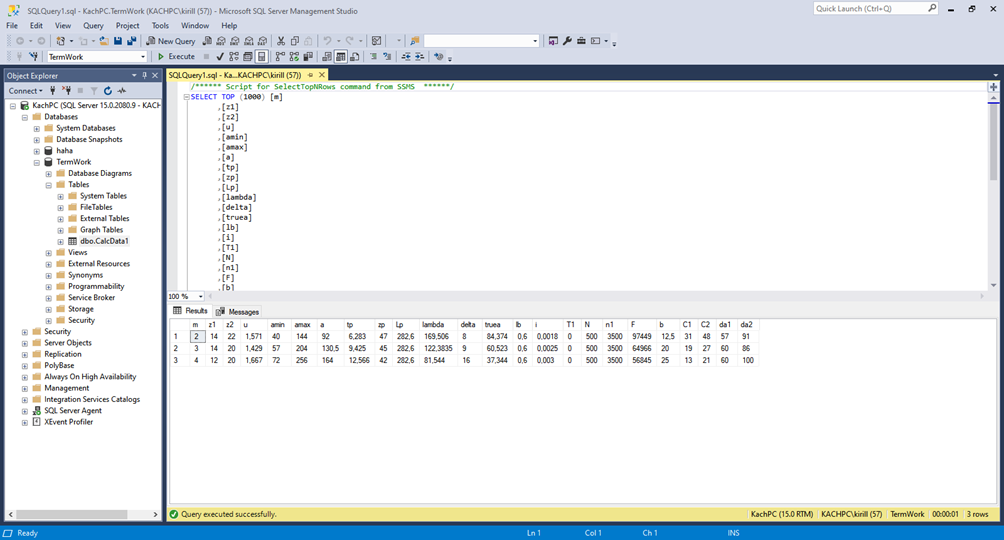The height and width of the screenshot is (540, 1004).
Task: Open the Connect dropdown in Object Explorer
Action: (26, 91)
